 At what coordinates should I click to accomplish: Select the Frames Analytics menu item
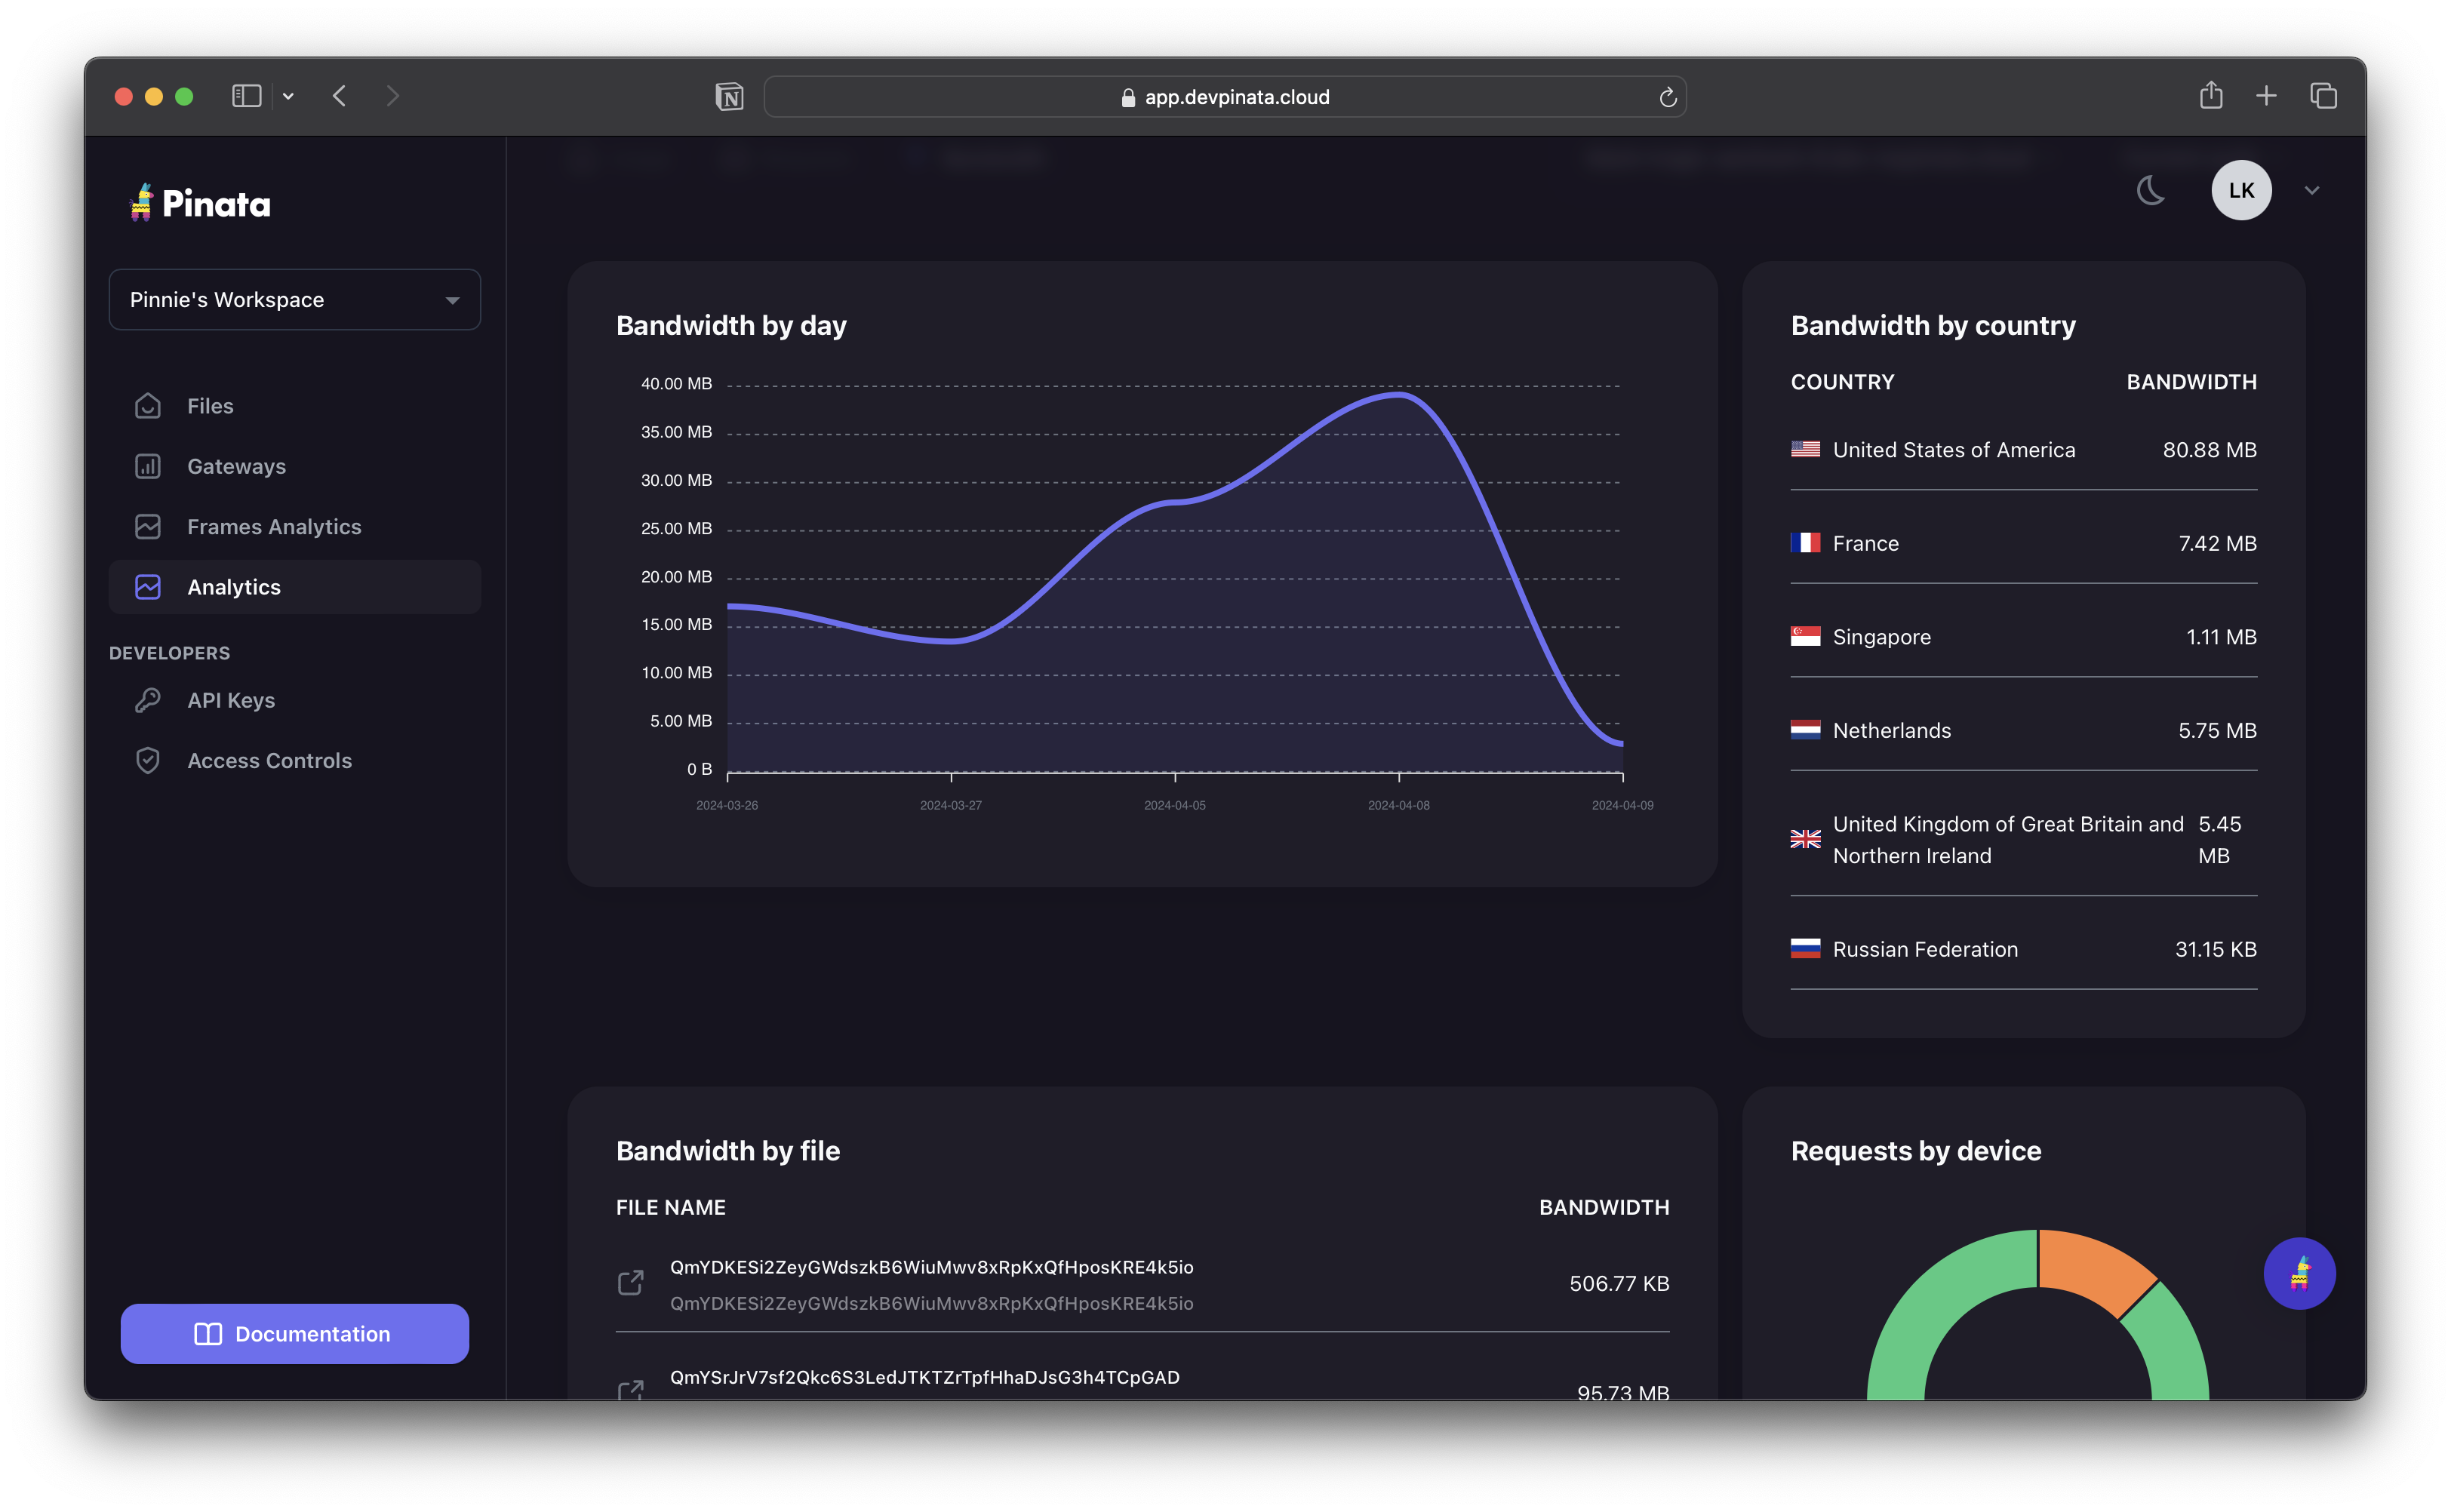(x=275, y=525)
